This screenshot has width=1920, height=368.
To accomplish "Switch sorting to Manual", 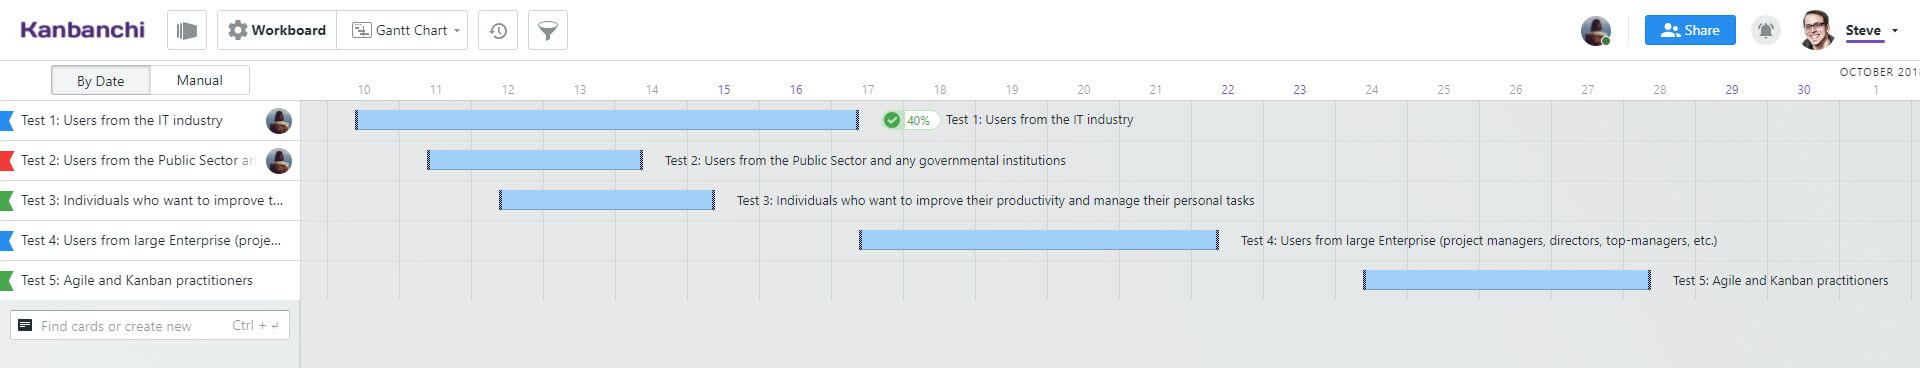I will pos(200,80).
